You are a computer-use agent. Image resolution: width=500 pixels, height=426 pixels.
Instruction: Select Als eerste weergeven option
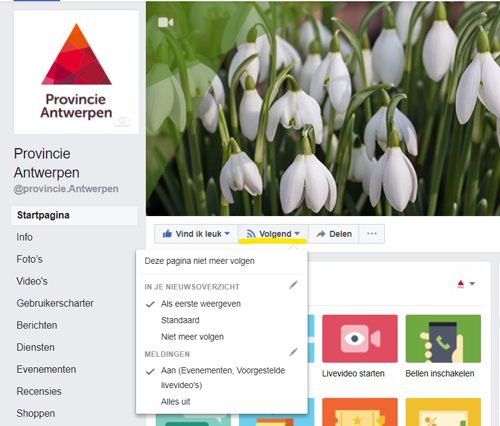(201, 304)
